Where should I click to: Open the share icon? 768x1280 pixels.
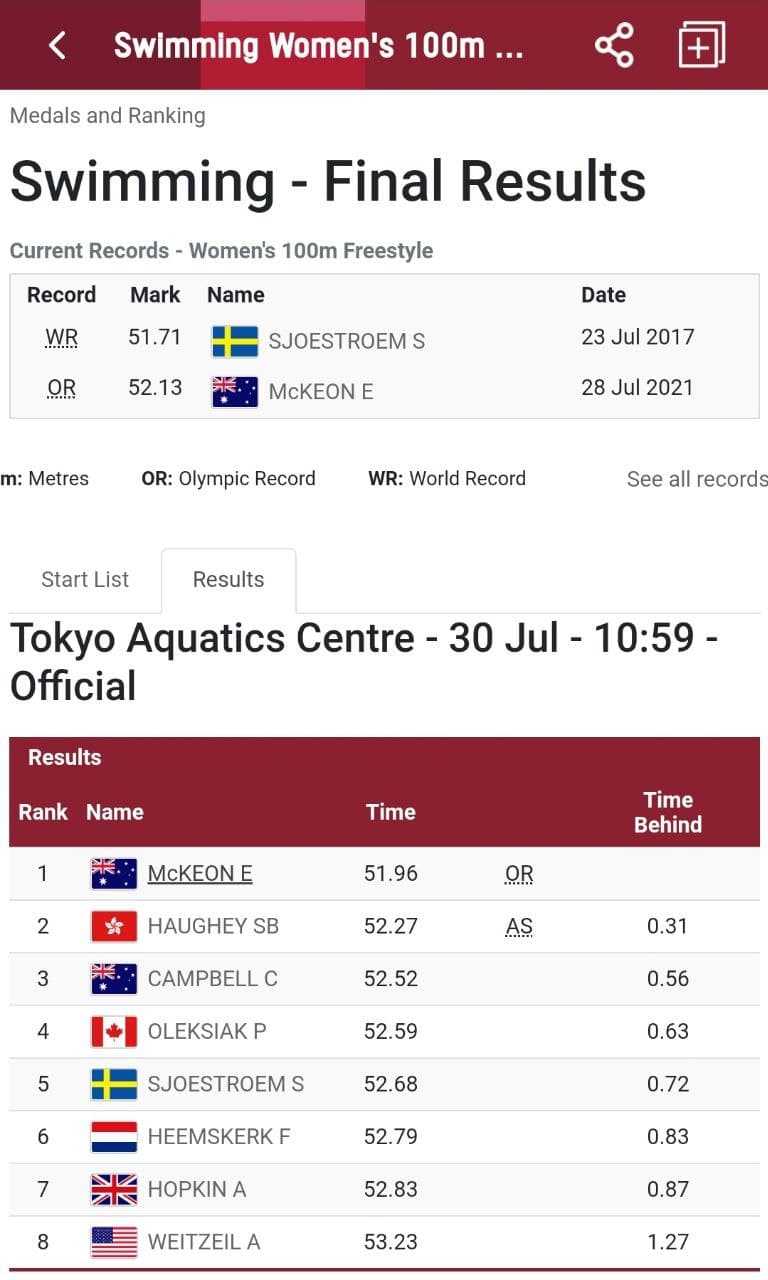[614, 45]
